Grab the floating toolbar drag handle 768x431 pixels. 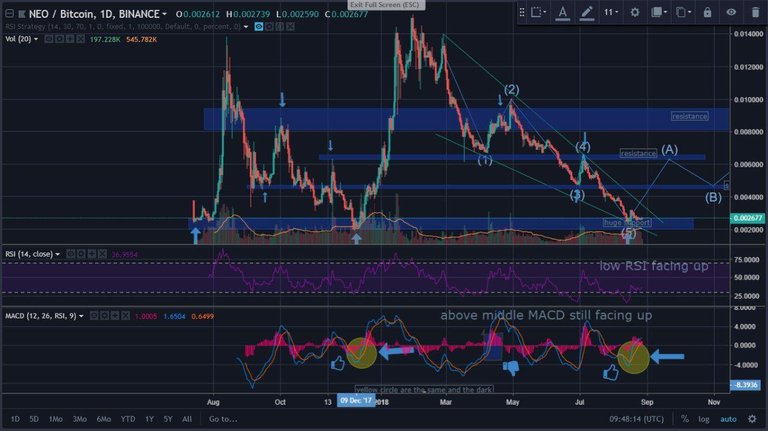tap(522, 12)
